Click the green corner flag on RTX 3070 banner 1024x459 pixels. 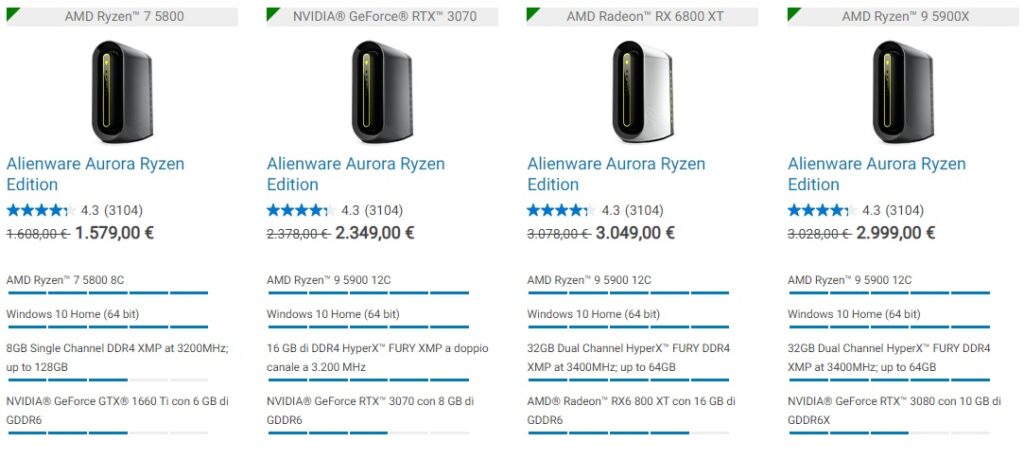[272, 12]
